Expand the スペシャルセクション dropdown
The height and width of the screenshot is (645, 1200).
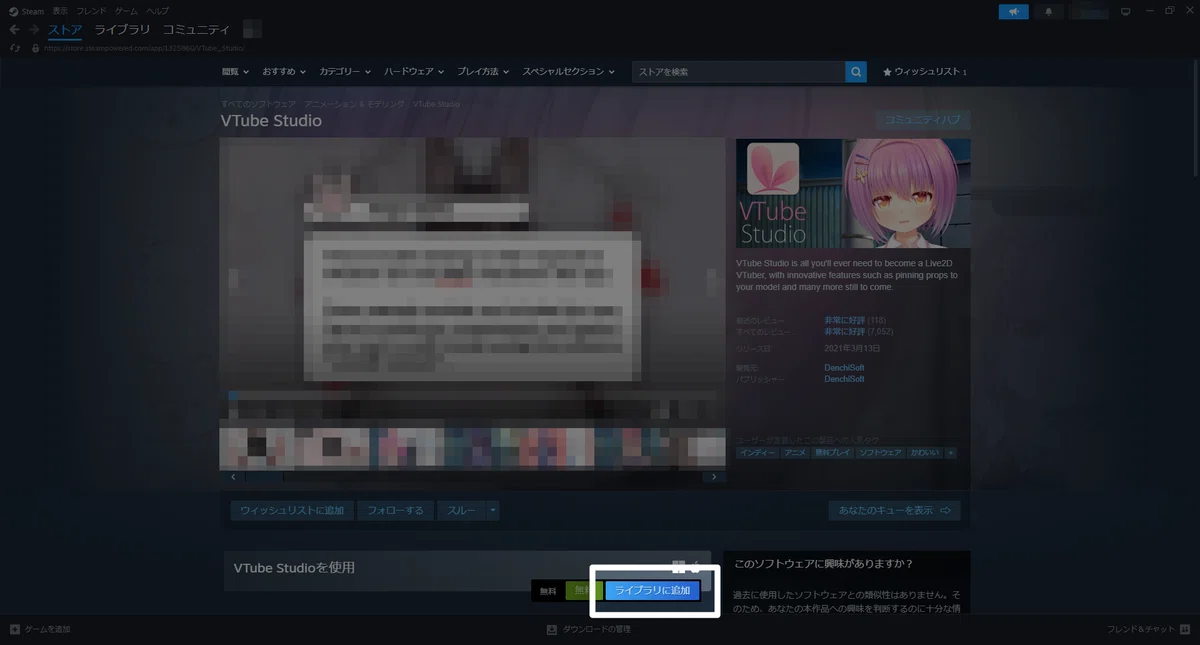click(569, 72)
